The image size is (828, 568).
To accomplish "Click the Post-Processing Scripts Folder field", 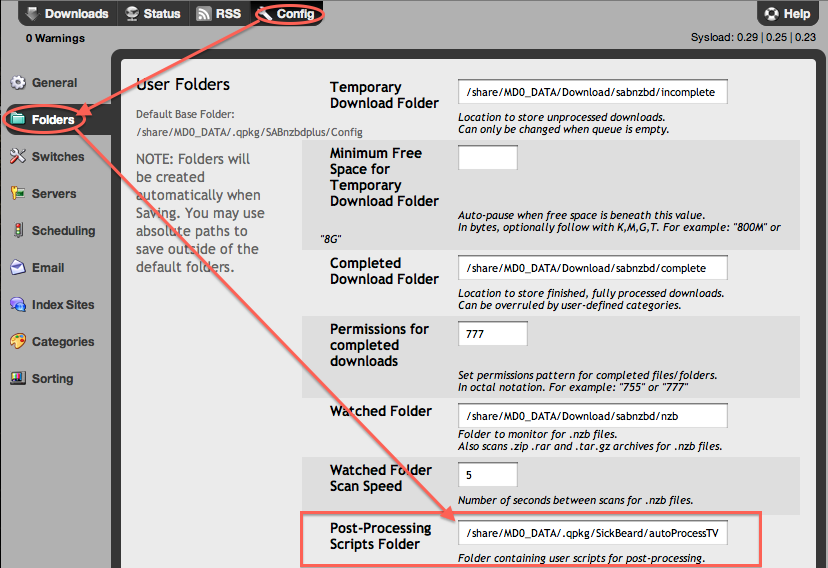I will coord(592,533).
